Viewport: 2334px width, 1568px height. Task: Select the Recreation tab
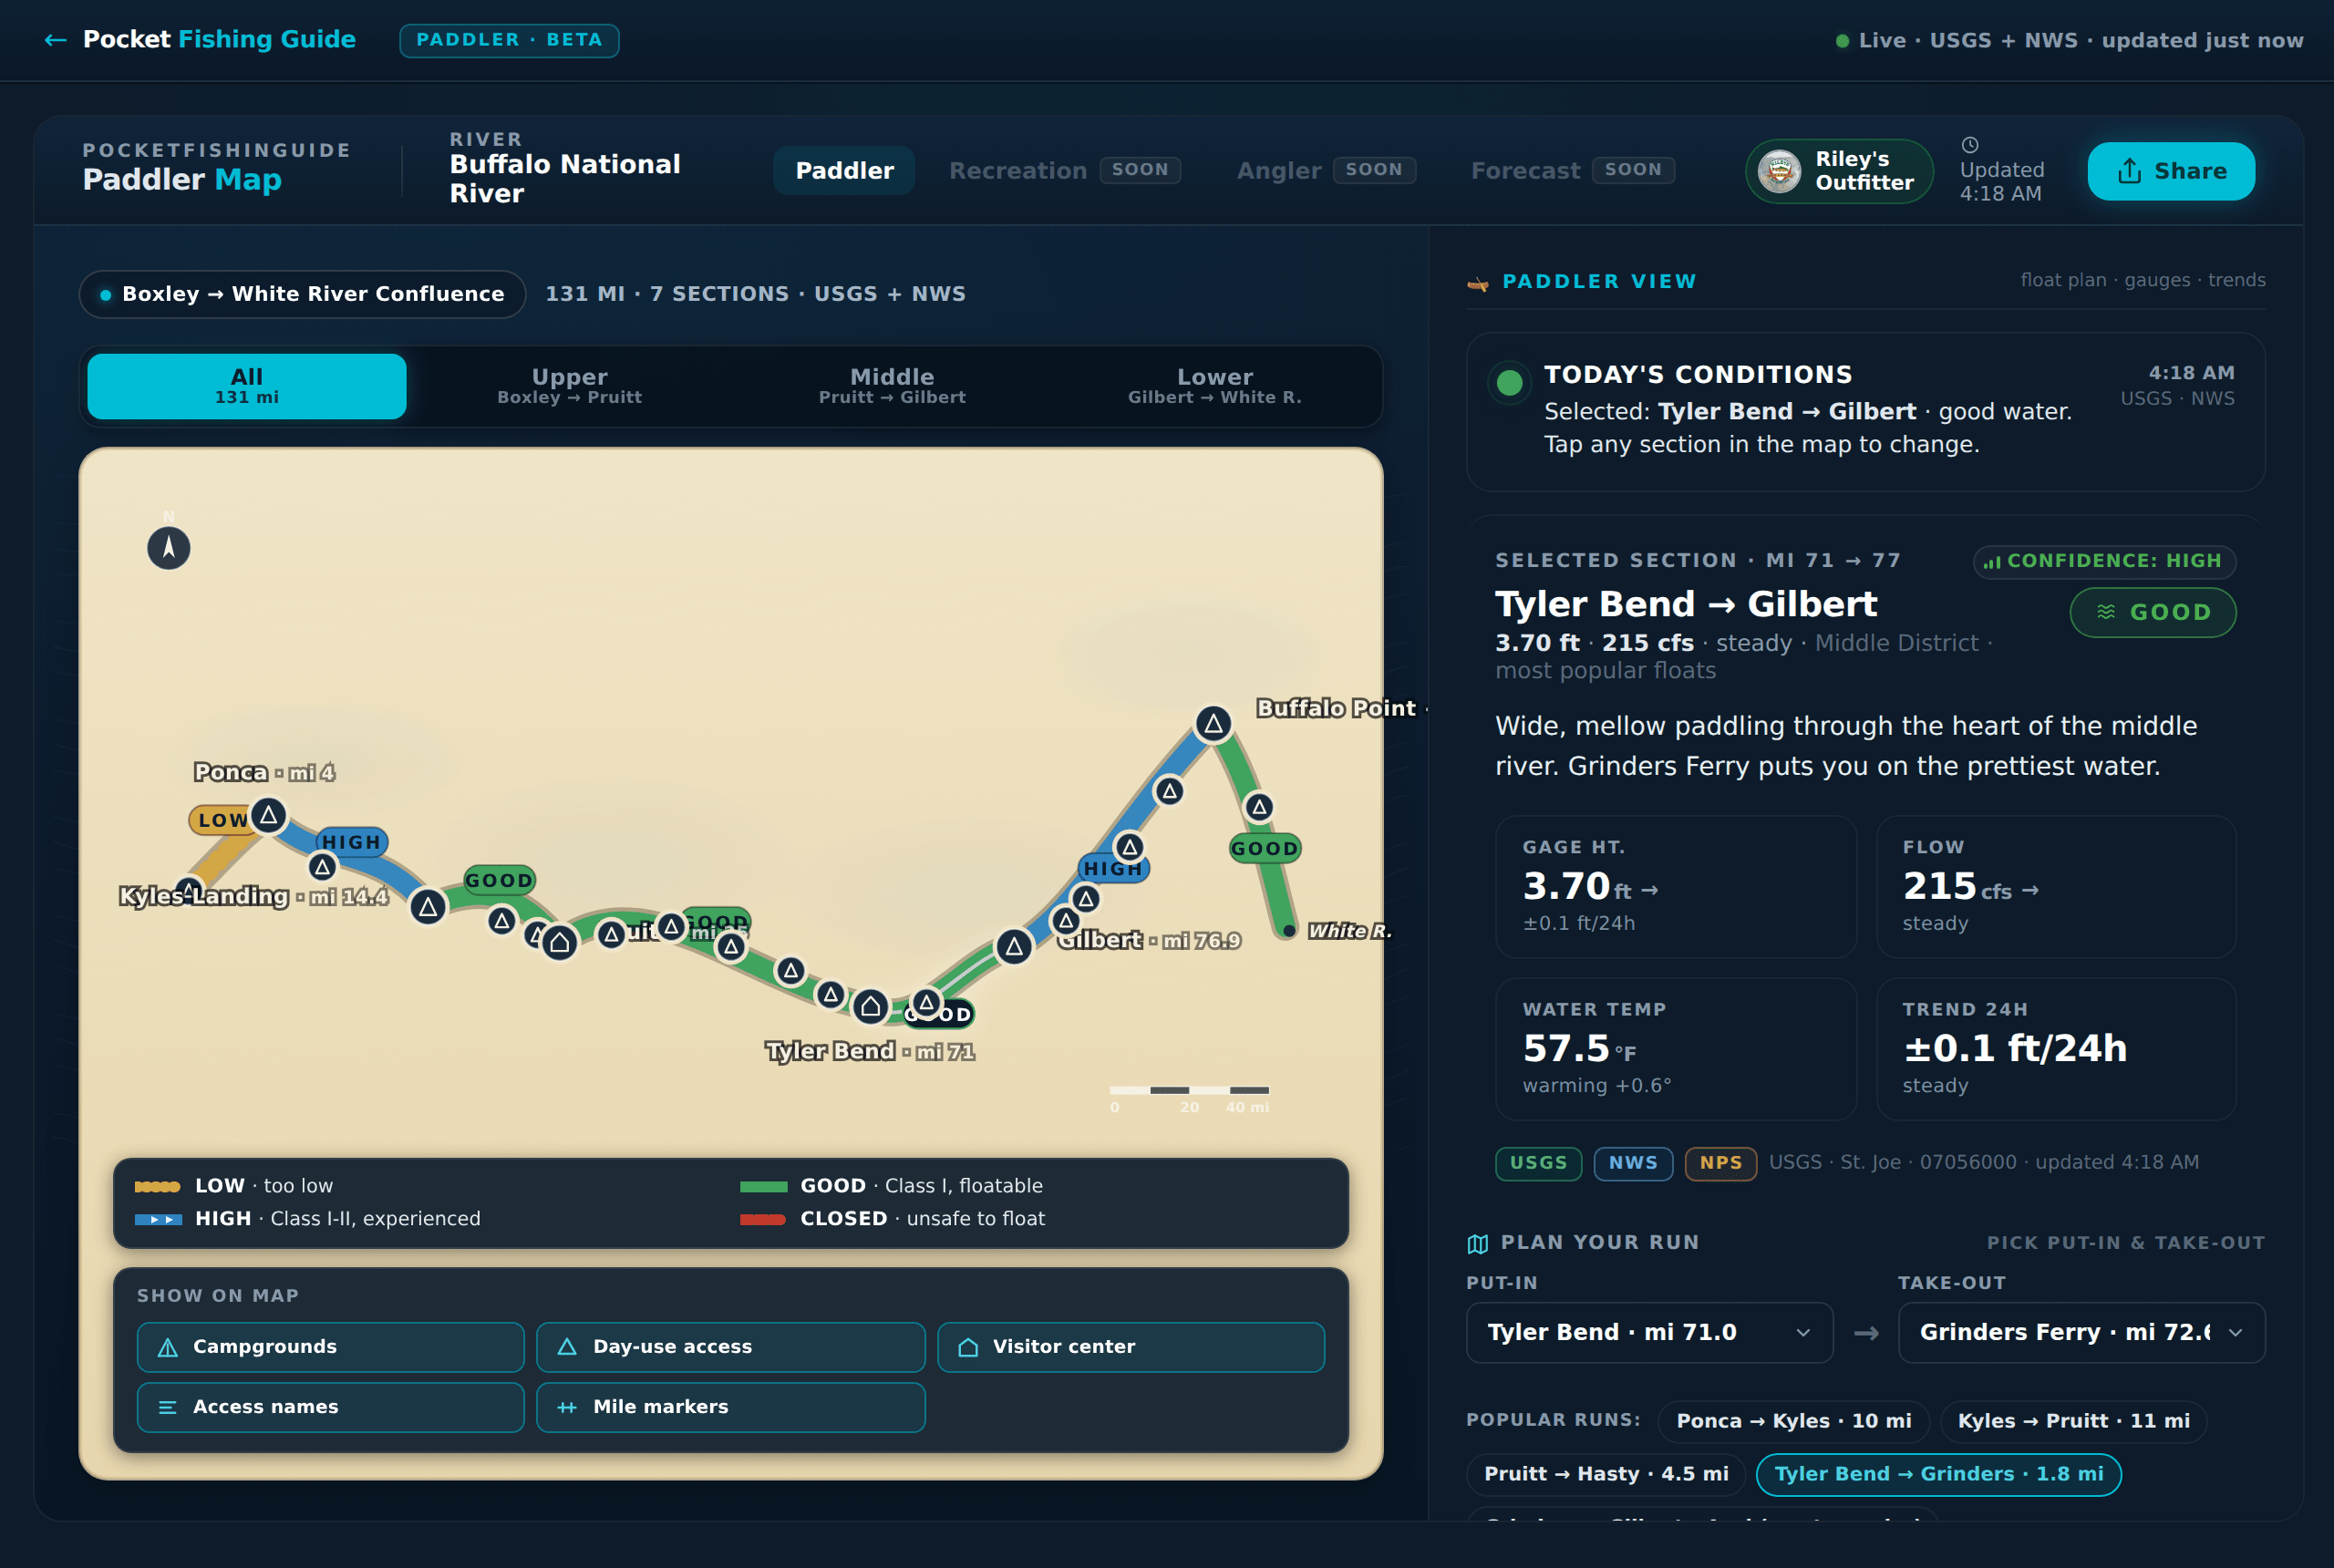click(x=1064, y=171)
